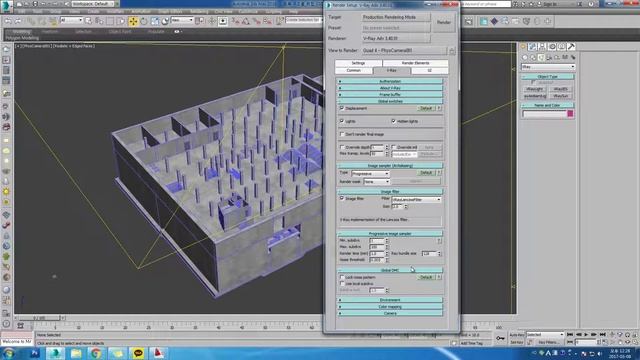This screenshot has height=360, width=640.
Task: Open the Motion tab in command panel
Action: tap(552, 47)
